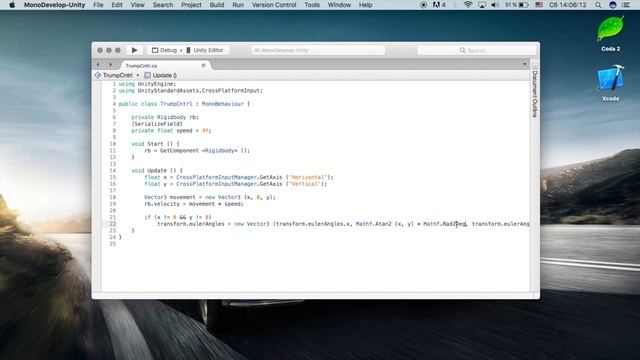Viewport: 640px width, 360px height.
Task: Click the "Horizontal" string literal
Action: click(x=308, y=177)
